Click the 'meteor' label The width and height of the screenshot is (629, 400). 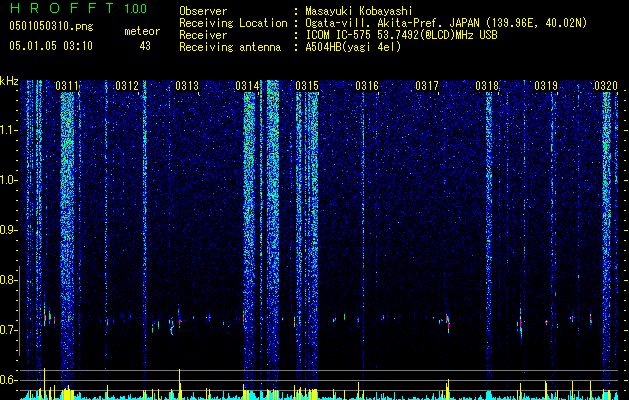click(142, 31)
